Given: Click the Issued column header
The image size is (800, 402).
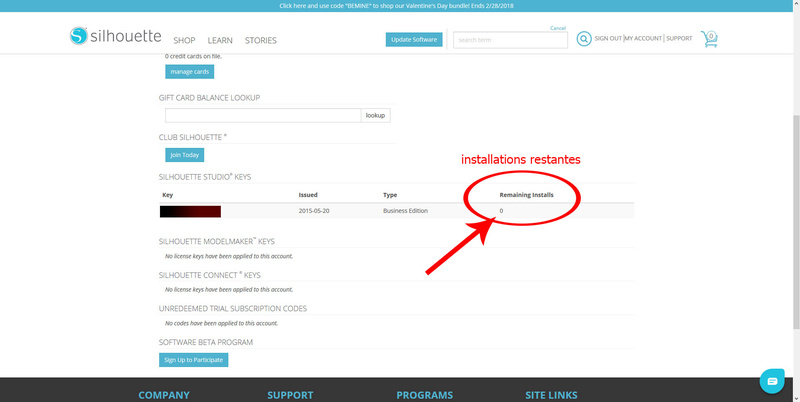Looking at the screenshot, I should pos(308,195).
